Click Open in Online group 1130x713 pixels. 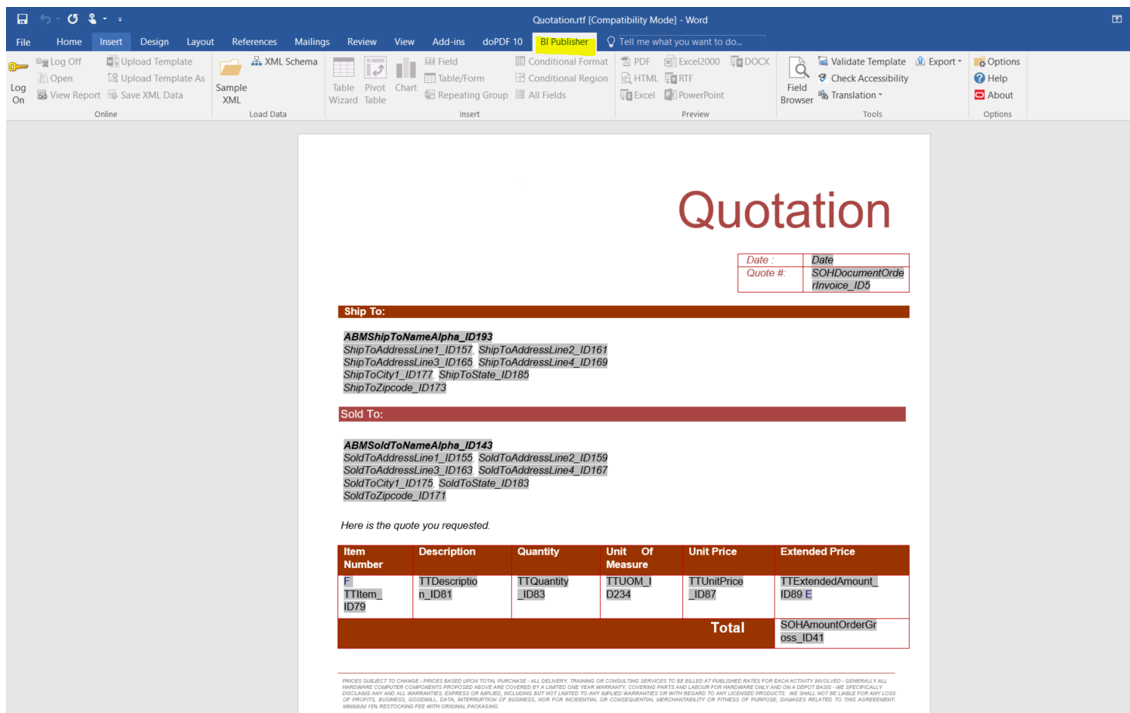pyautogui.click(x=55, y=79)
